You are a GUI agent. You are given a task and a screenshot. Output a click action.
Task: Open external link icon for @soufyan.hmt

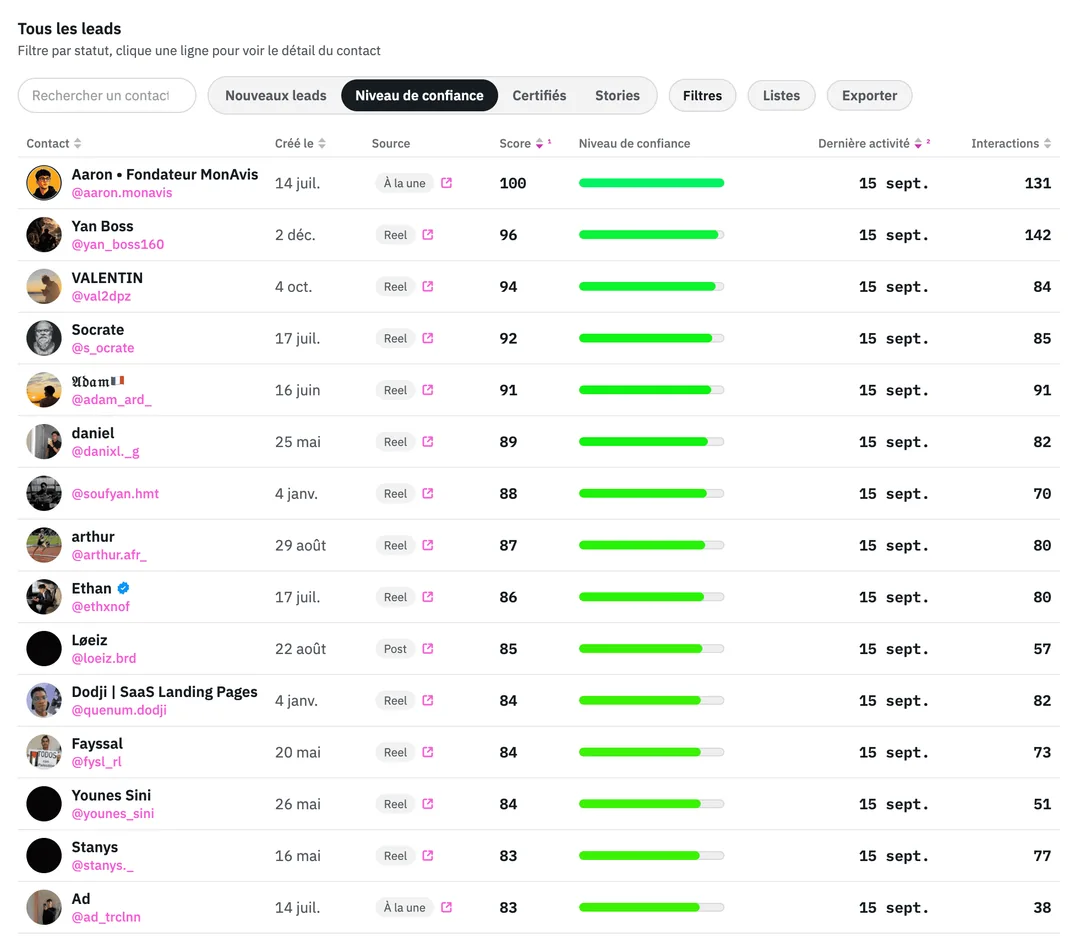click(x=428, y=493)
